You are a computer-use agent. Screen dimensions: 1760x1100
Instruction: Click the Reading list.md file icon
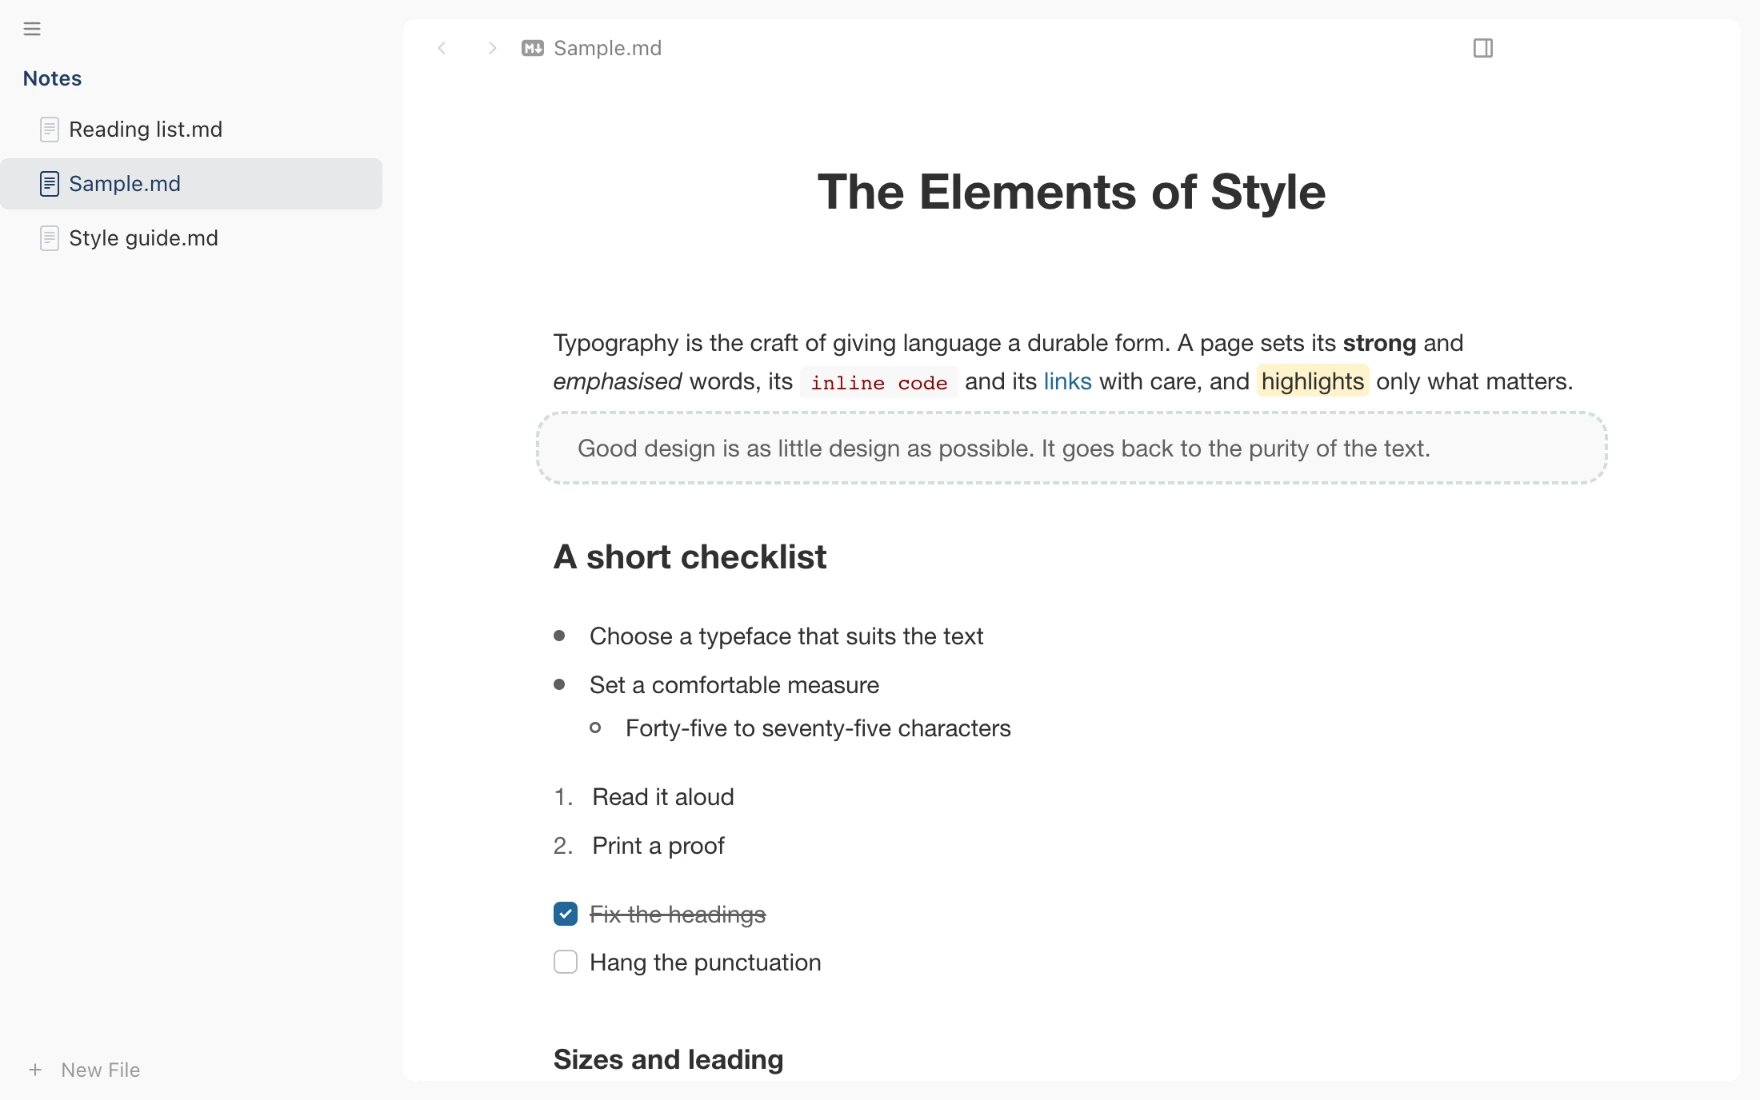point(49,129)
